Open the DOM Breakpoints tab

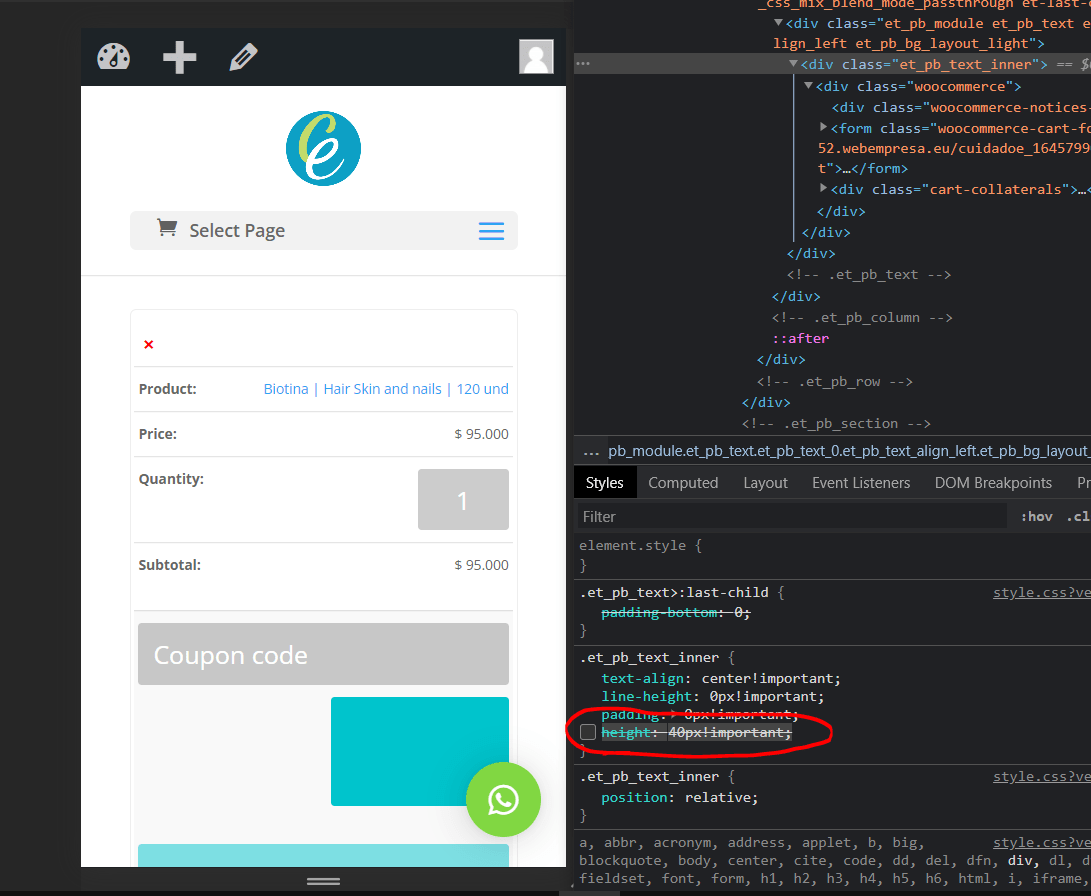click(x=993, y=483)
